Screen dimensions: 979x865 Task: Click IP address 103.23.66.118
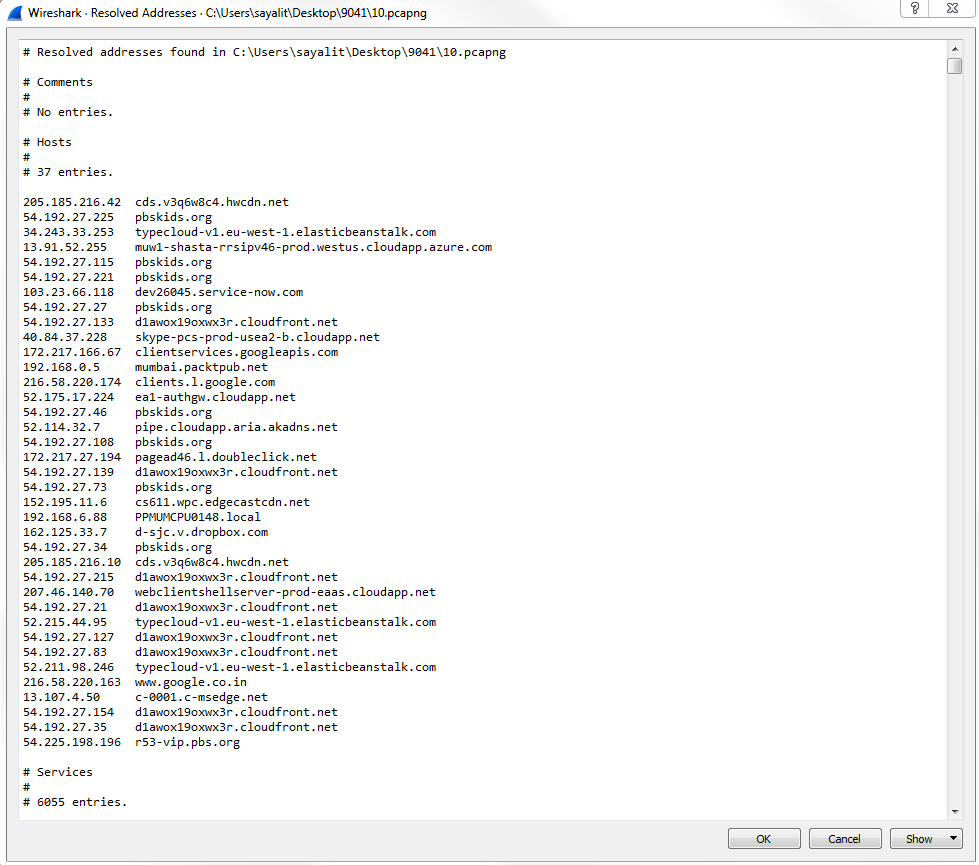click(69, 292)
